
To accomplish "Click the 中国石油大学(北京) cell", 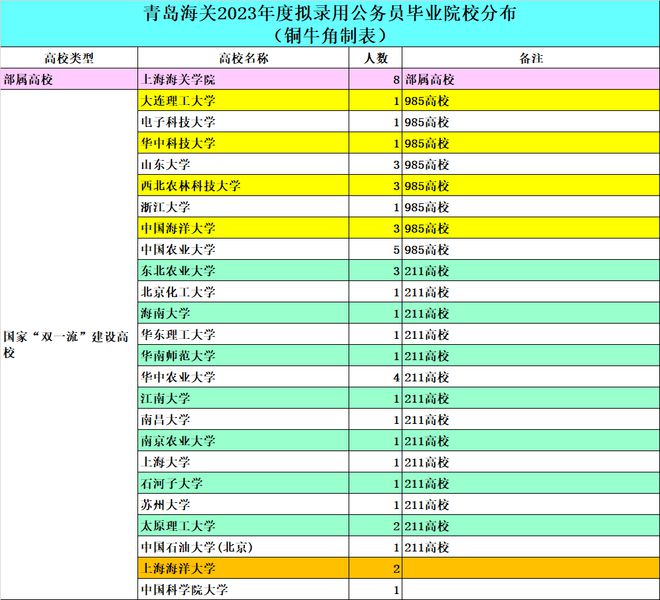I will (x=243, y=547).
